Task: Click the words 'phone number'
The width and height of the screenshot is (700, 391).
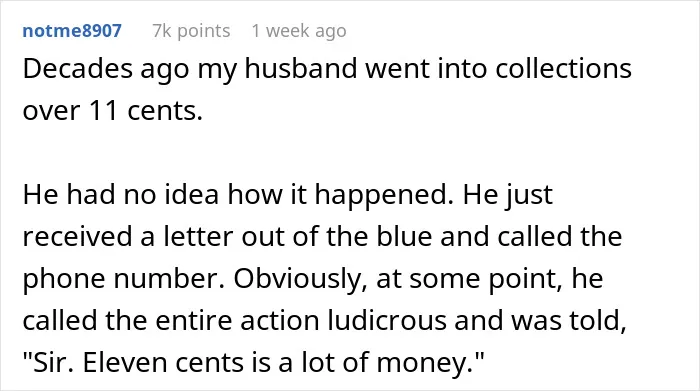Action: 123,280
